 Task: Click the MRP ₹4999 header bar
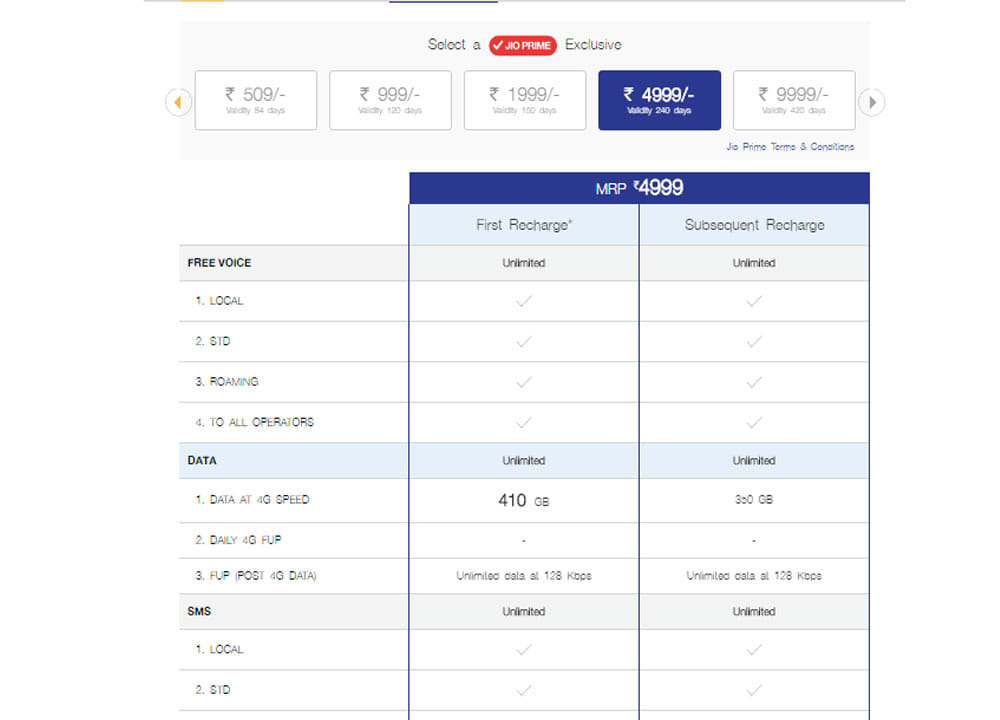[639, 188]
